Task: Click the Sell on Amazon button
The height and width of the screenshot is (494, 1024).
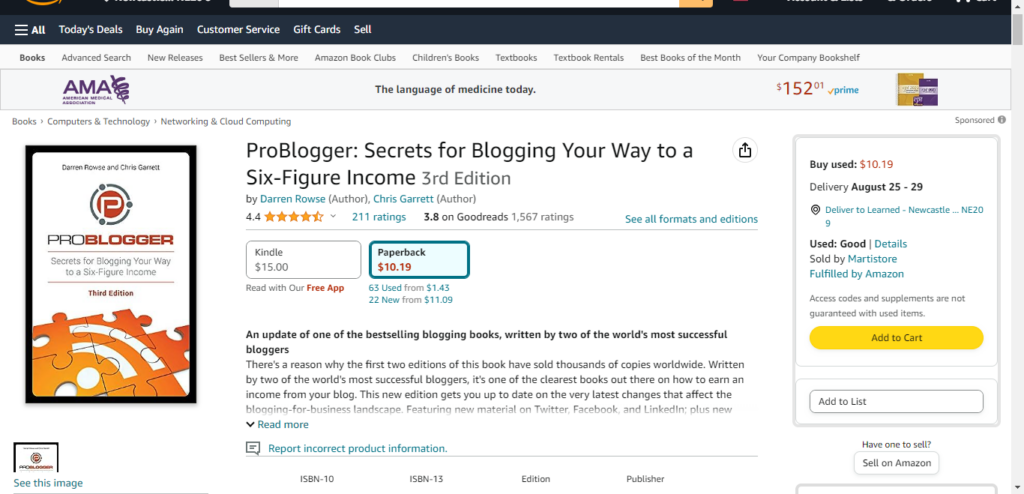Action: click(896, 463)
